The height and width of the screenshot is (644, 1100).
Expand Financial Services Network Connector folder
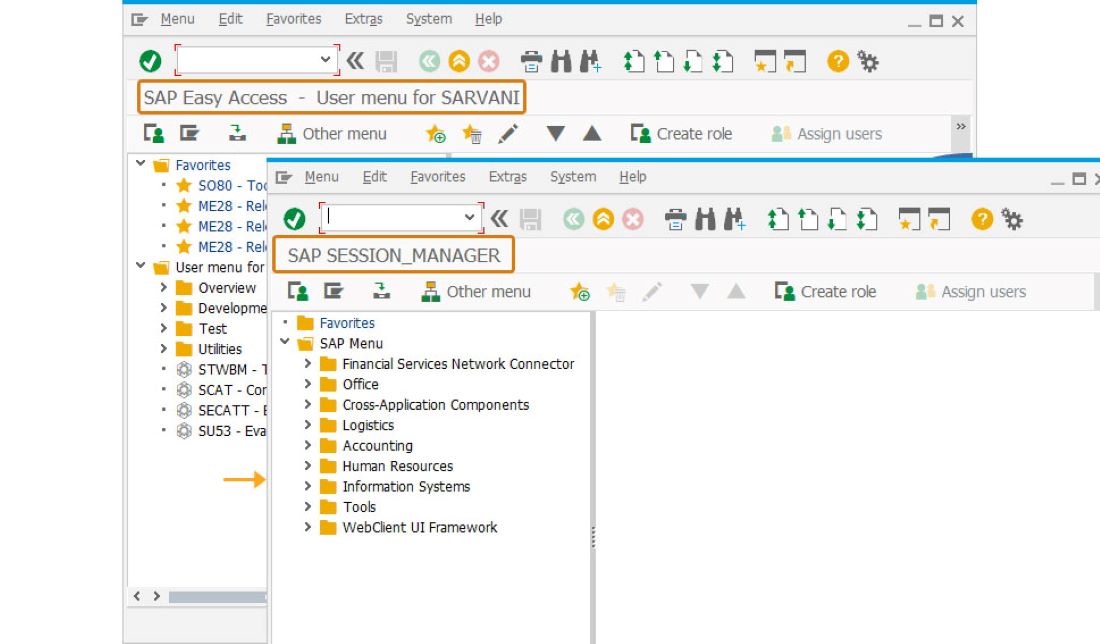(307, 363)
